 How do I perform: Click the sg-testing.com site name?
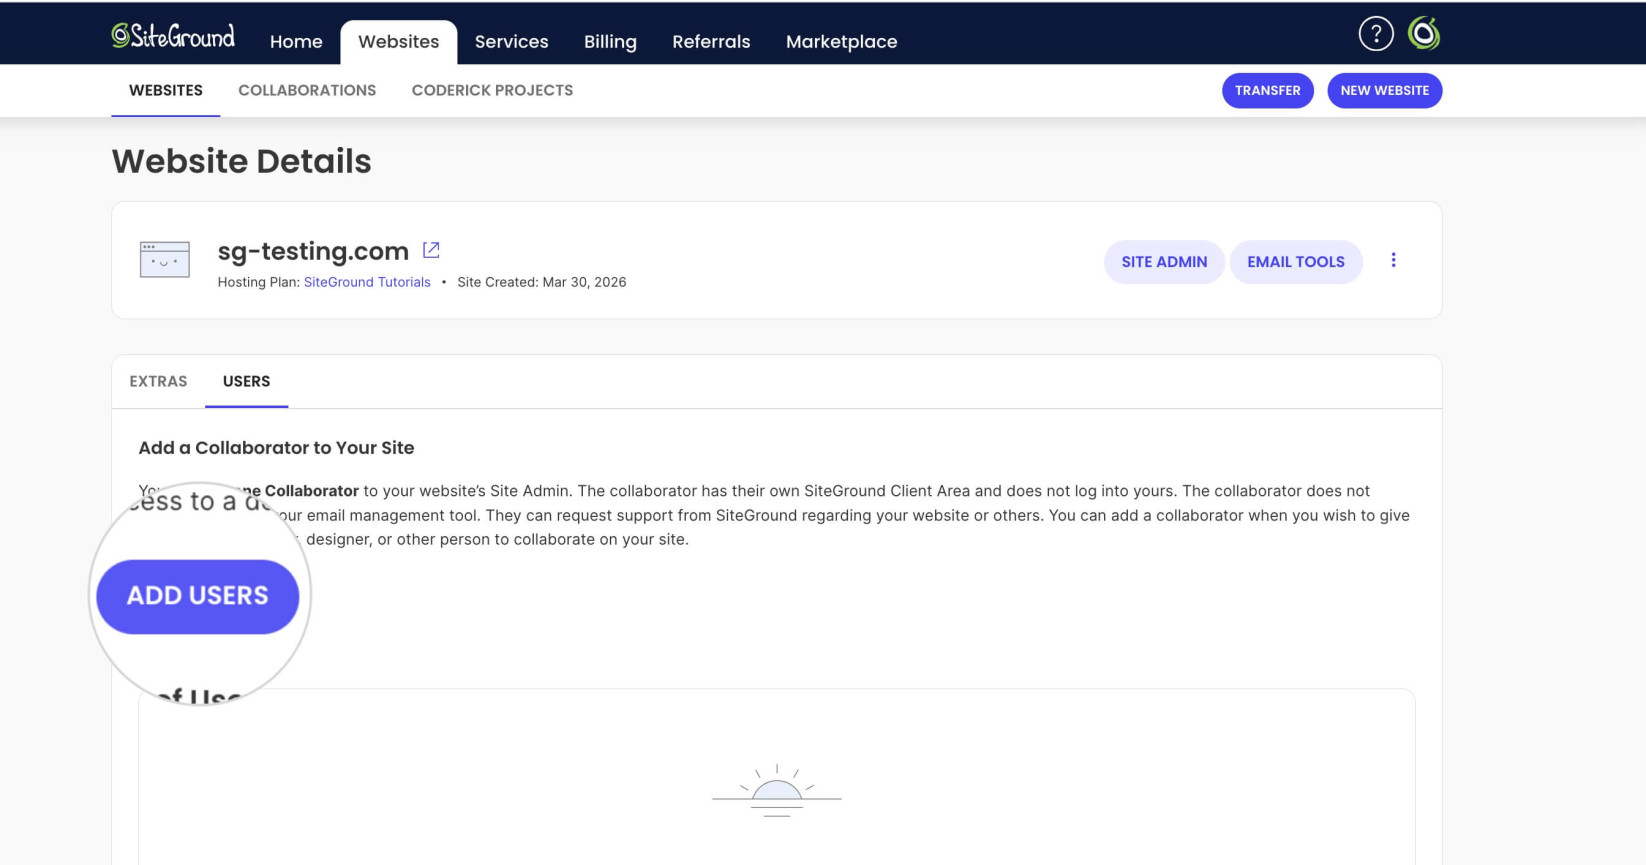tap(313, 251)
